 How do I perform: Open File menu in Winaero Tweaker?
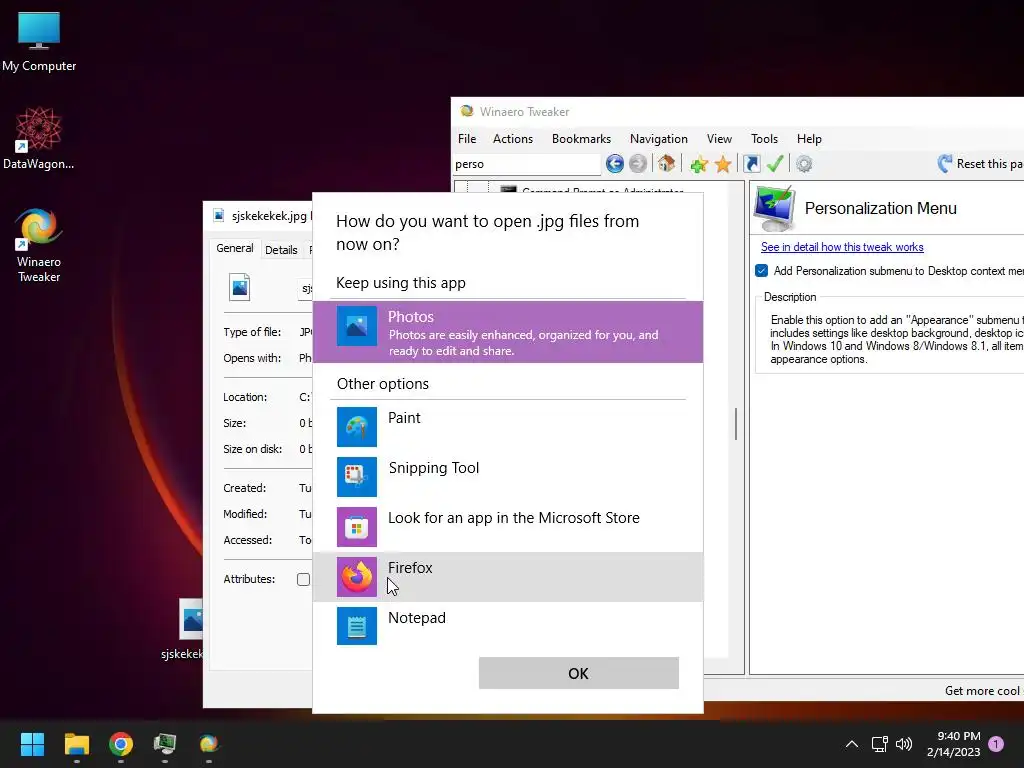pos(467,138)
